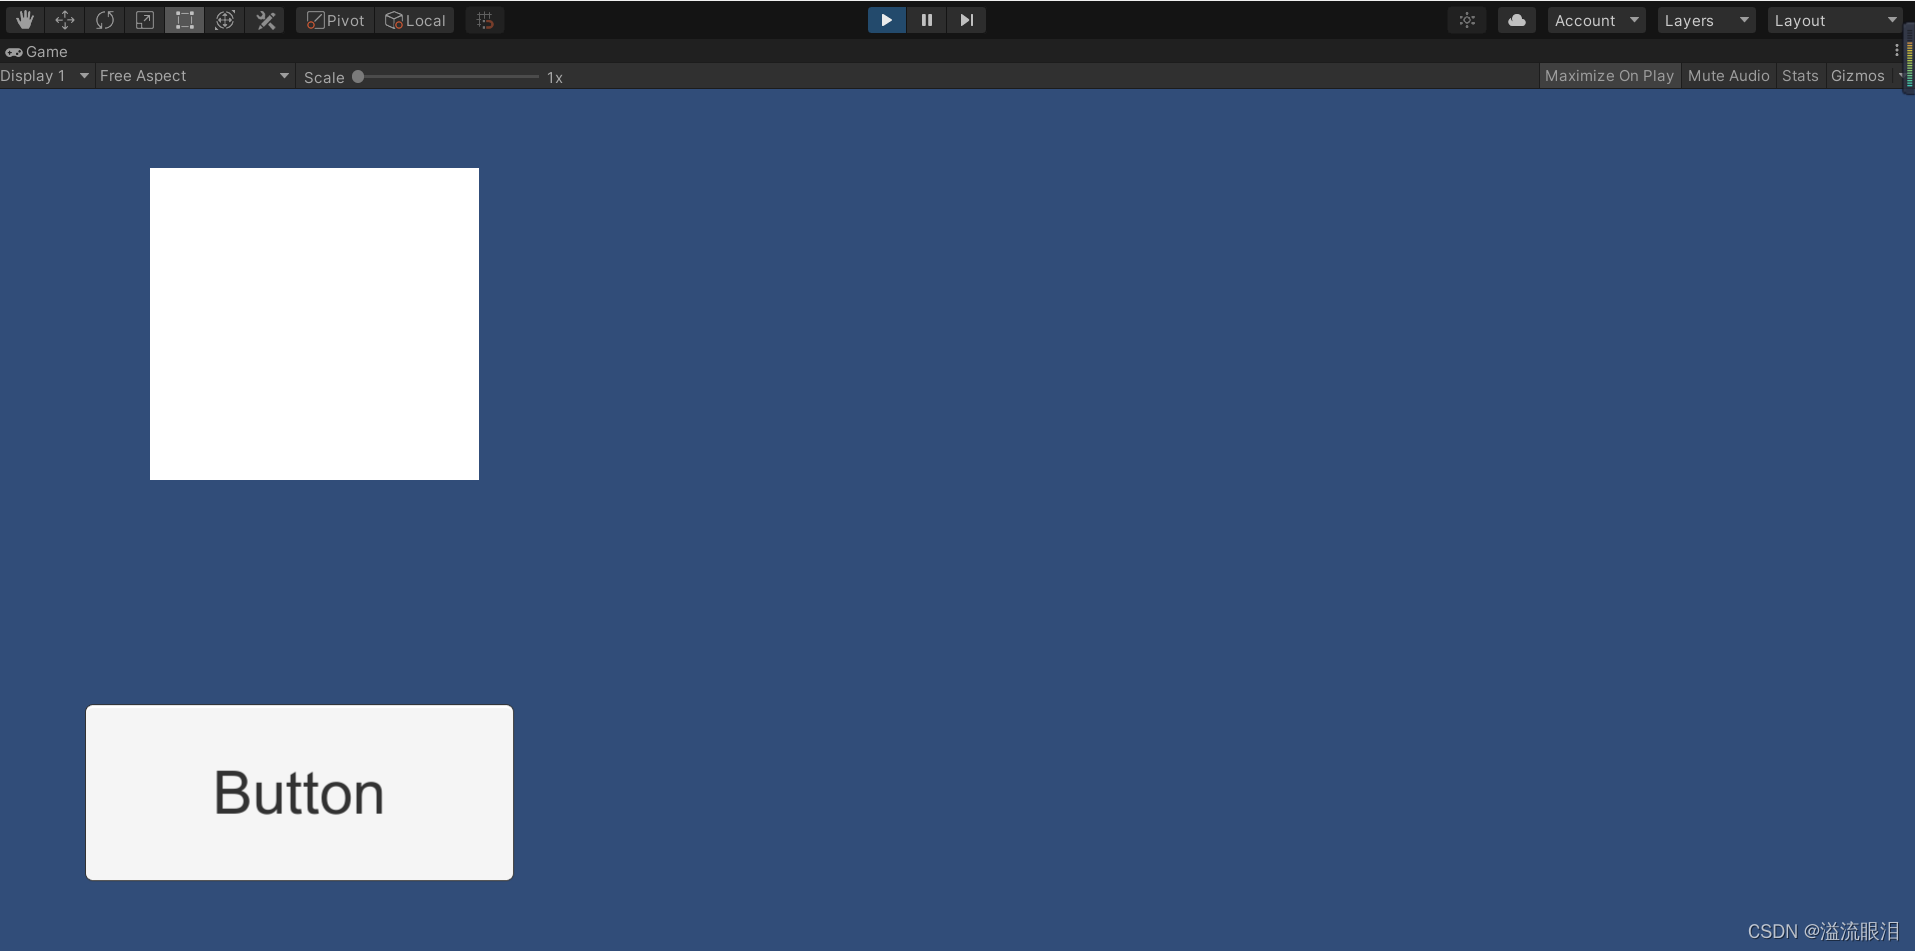
Task: Select the Rect transform tool
Action: point(185,20)
